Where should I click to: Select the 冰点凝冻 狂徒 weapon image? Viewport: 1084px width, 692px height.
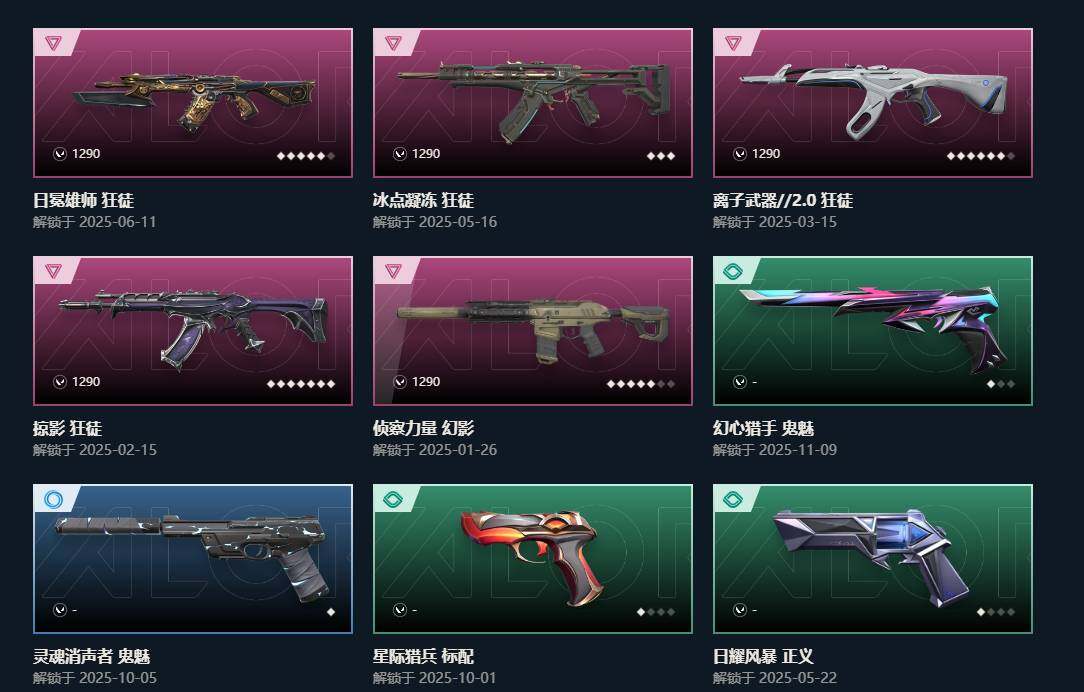coord(532,100)
